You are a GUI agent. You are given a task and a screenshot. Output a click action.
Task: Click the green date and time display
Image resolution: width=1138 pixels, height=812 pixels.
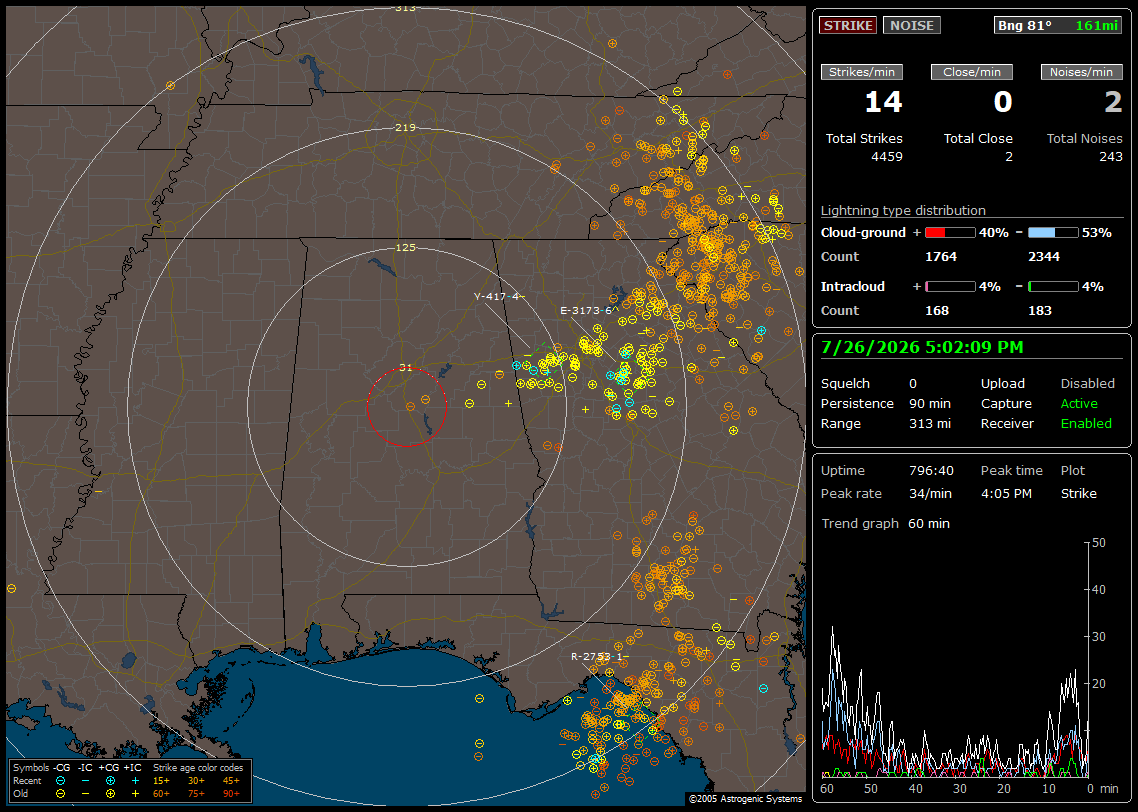pos(922,348)
